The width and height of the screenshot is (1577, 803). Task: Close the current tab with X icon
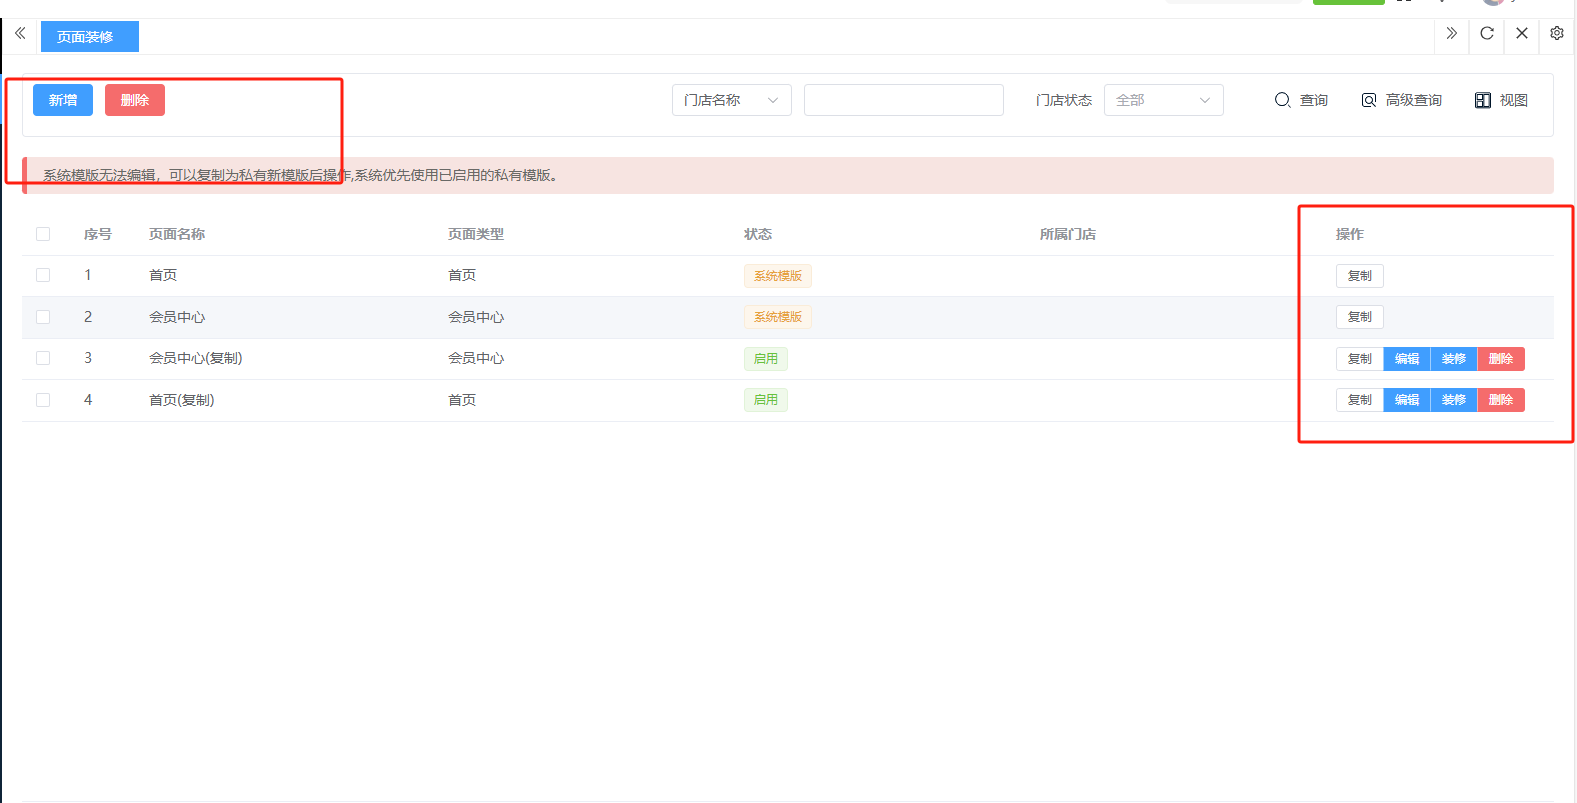(1521, 33)
